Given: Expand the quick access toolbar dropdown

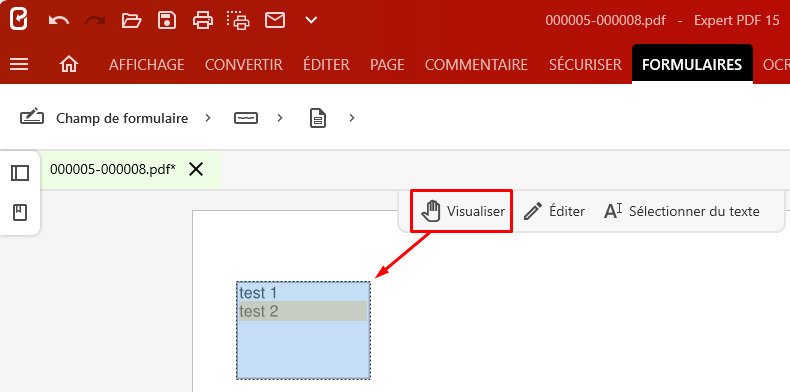Looking at the screenshot, I should pos(311,21).
